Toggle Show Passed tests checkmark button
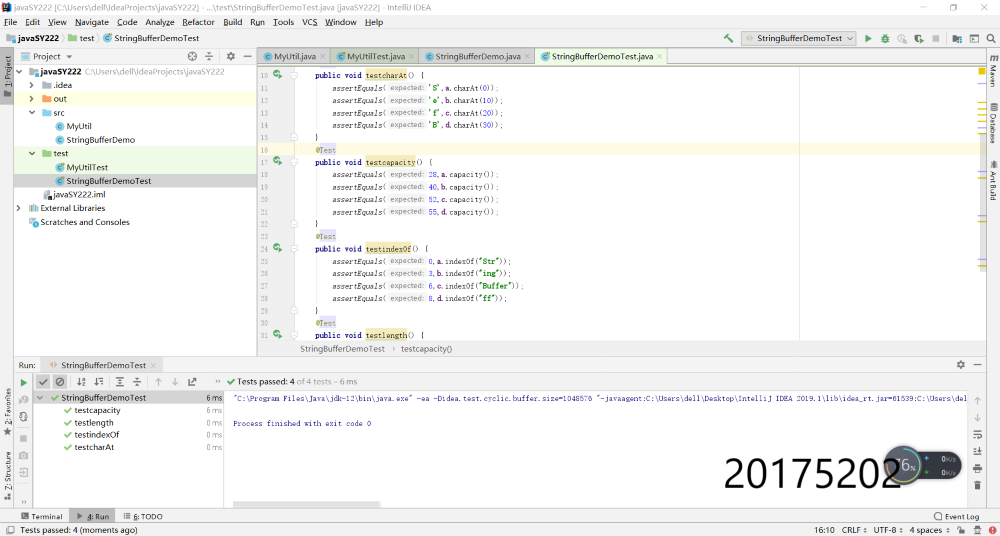Screen dimensions: 1000x536 tap(43, 382)
